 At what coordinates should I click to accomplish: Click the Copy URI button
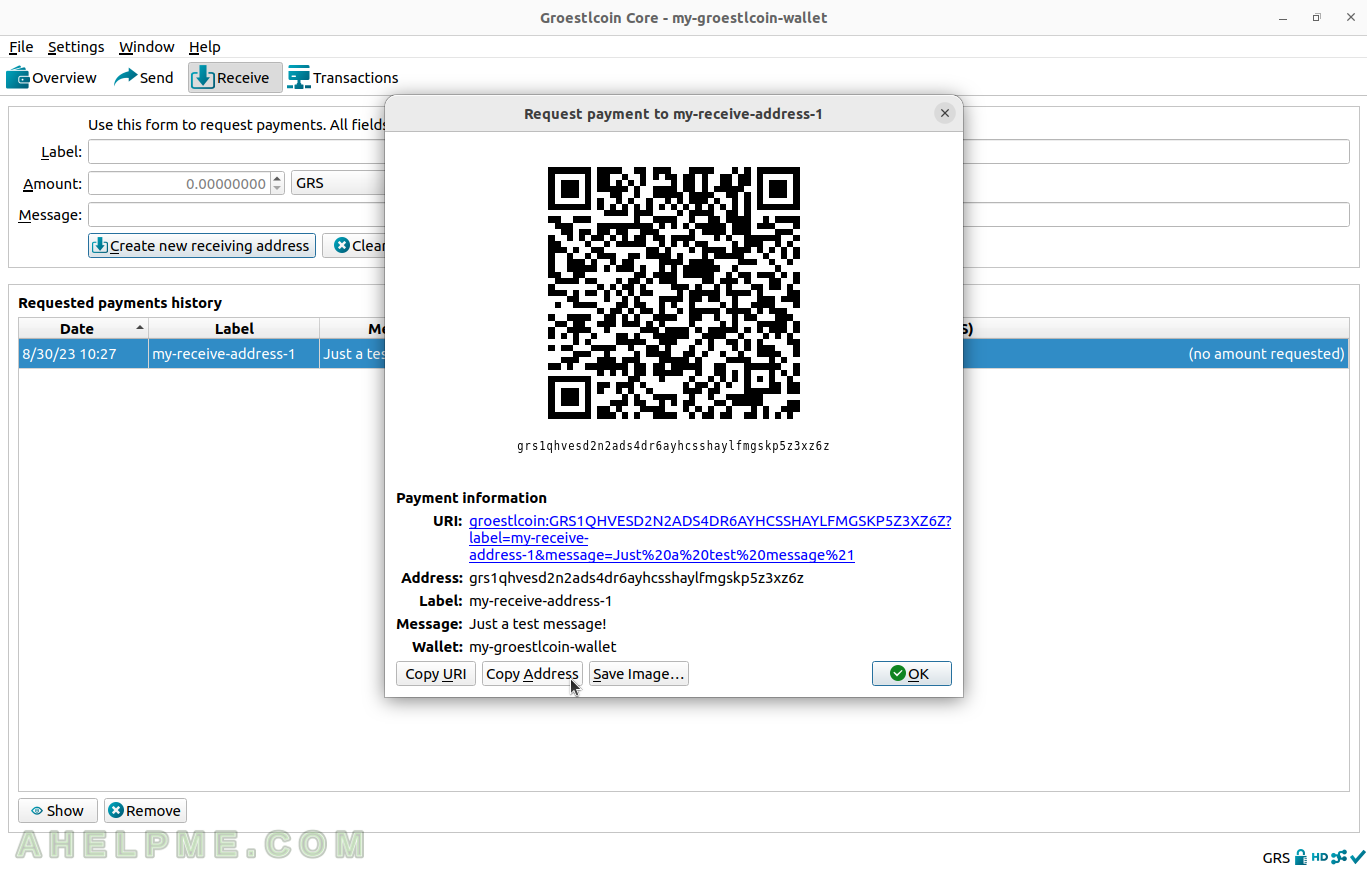[436, 674]
